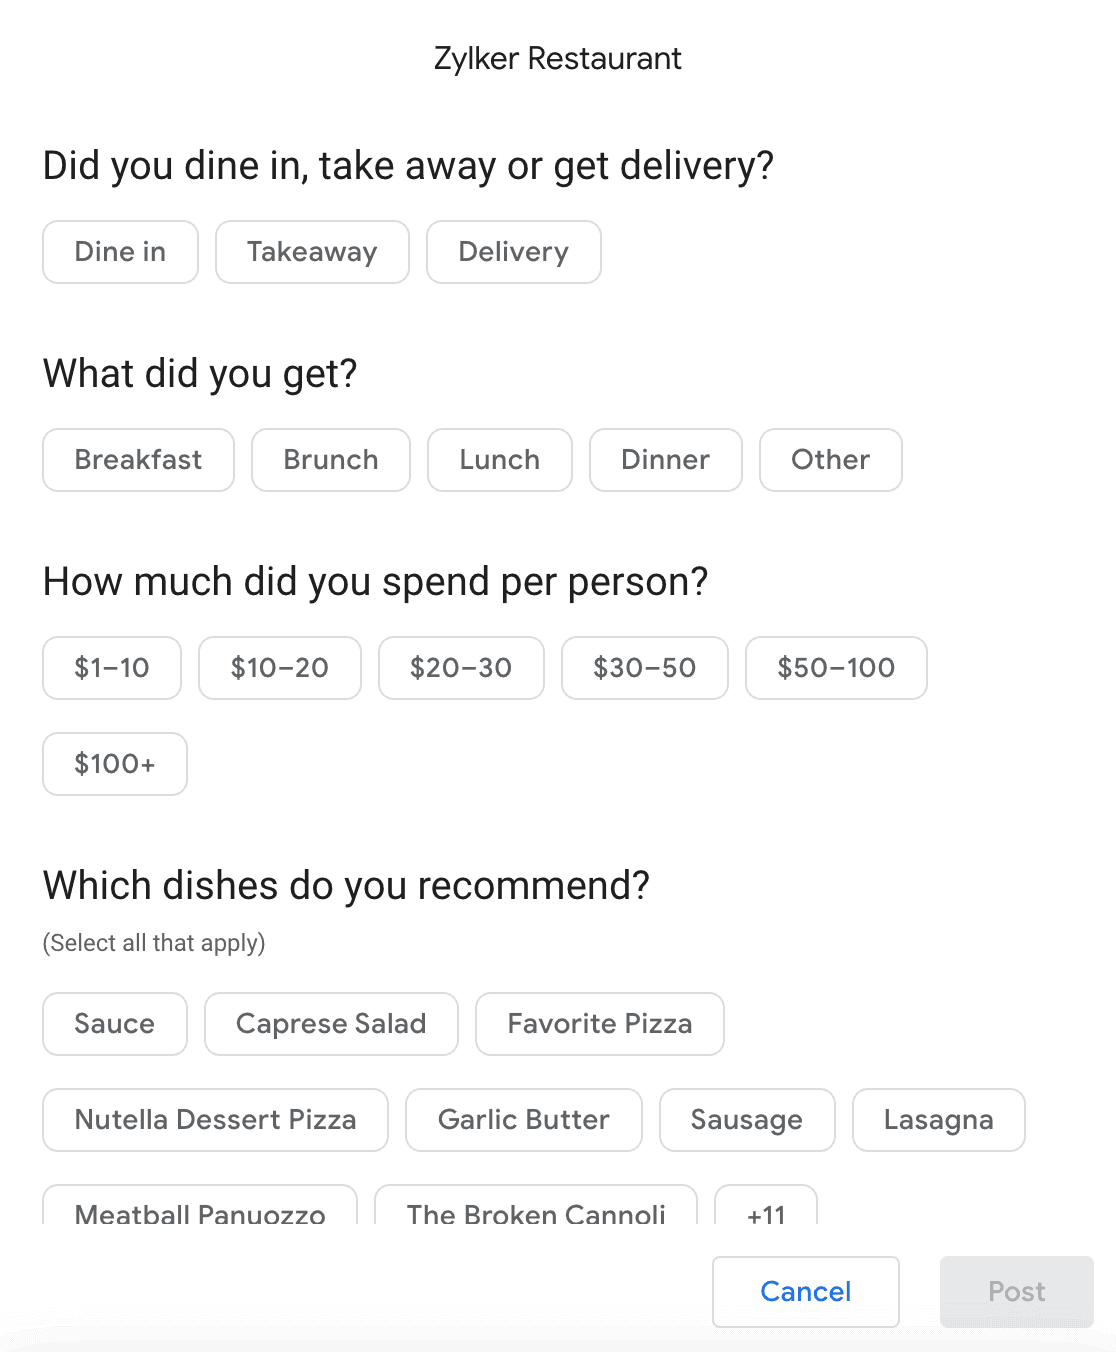Image resolution: width=1116 pixels, height=1352 pixels.
Task: Select Lunch as what you got
Action: (x=499, y=460)
